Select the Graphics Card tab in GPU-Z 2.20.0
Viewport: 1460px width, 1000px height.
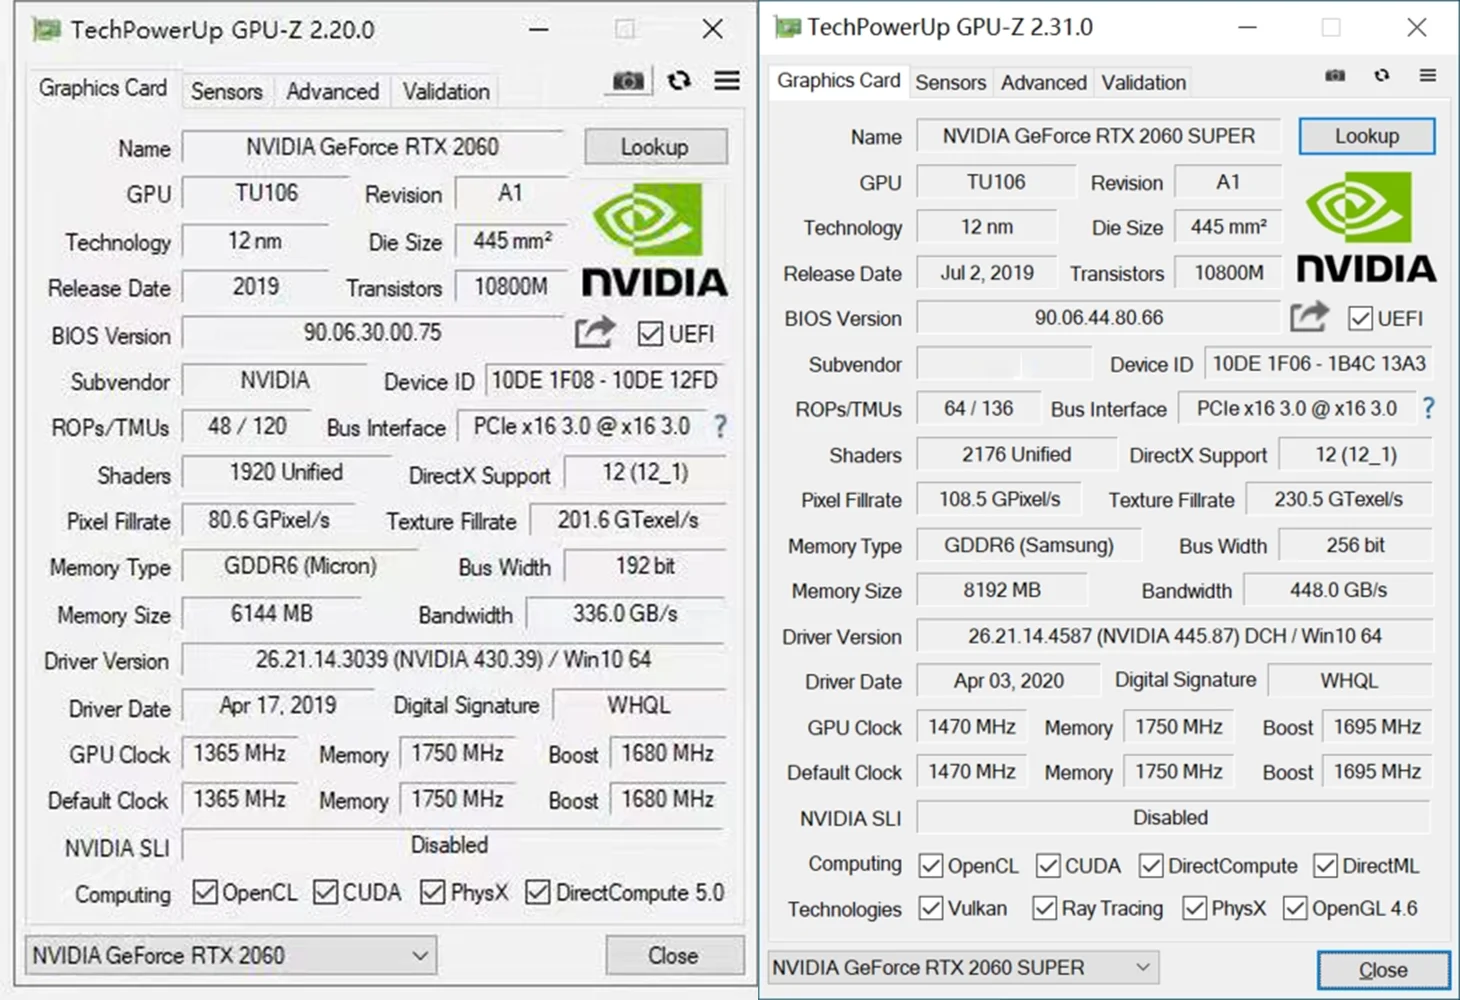(103, 88)
